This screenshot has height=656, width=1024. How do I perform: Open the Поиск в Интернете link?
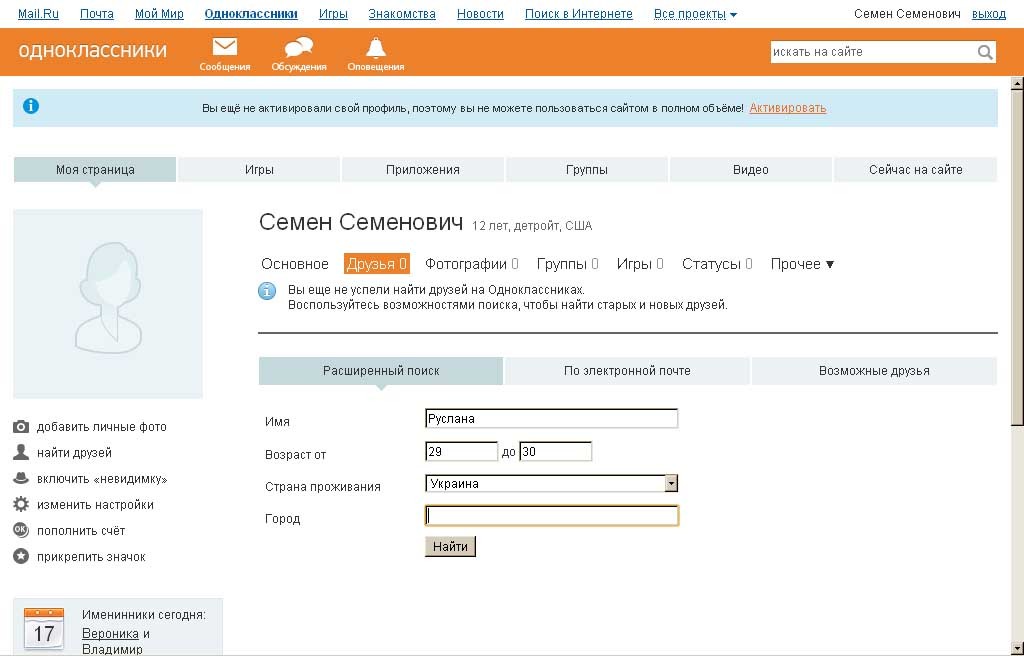tap(579, 14)
